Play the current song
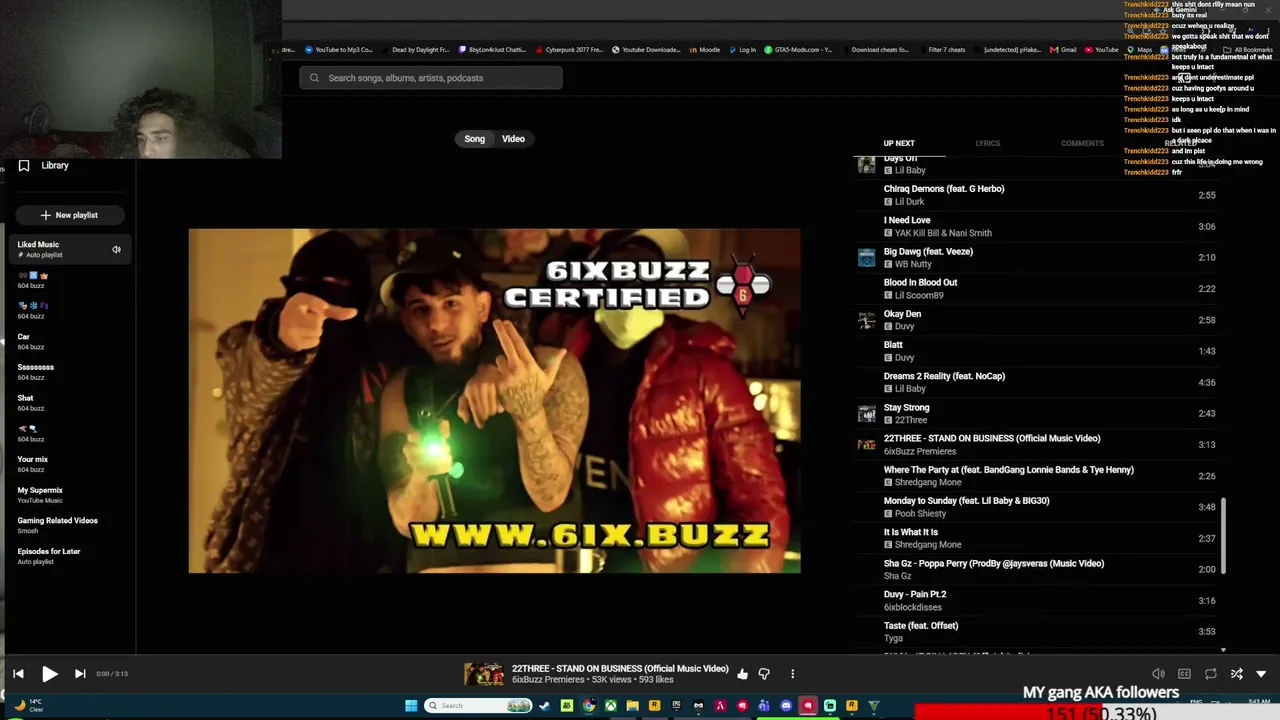The height and width of the screenshot is (720, 1280). pos(49,674)
